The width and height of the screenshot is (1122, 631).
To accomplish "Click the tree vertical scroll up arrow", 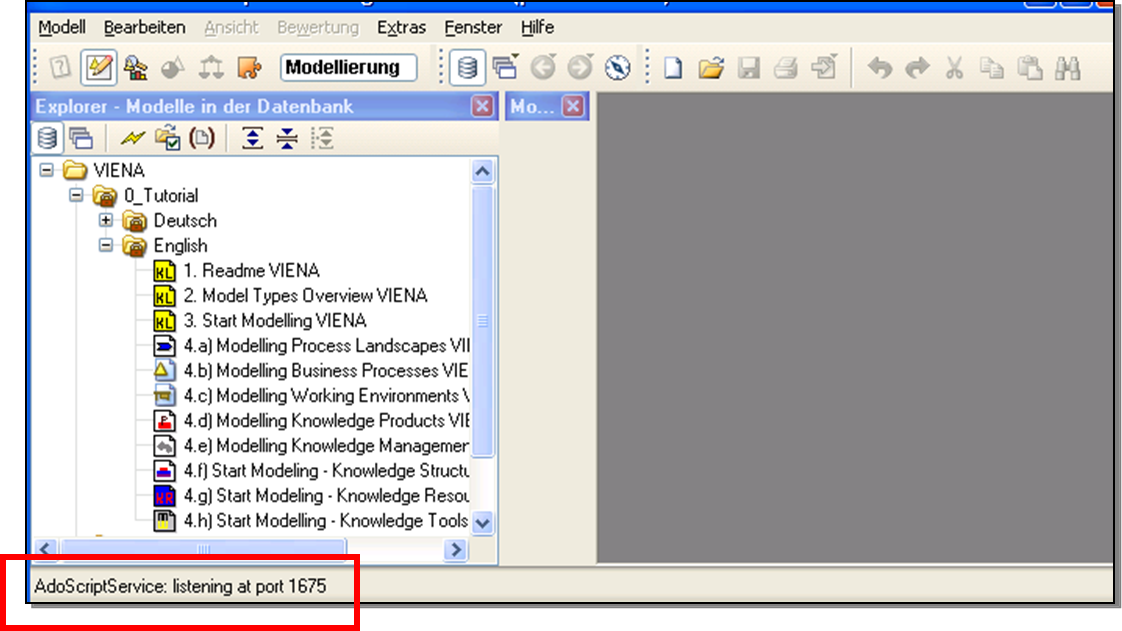I will coord(483,172).
